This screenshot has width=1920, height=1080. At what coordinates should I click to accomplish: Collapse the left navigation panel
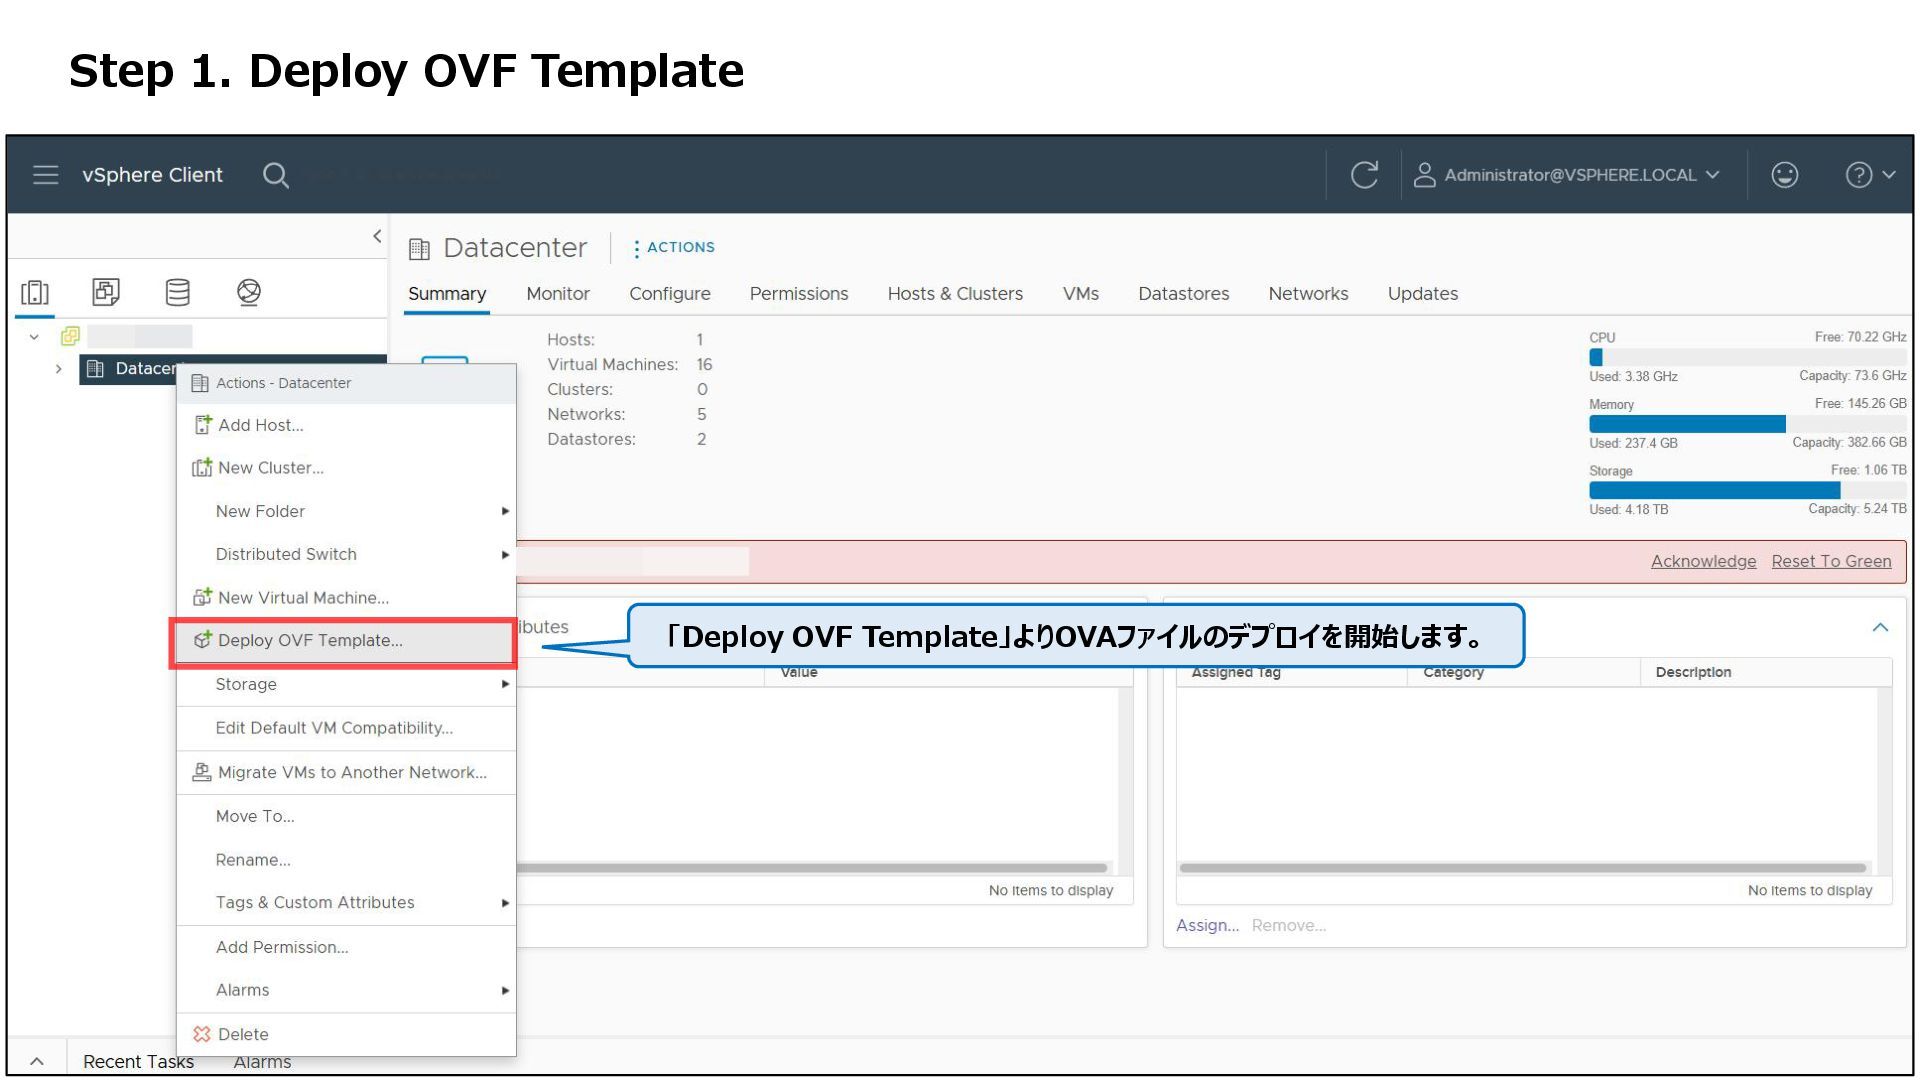pos(377,237)
